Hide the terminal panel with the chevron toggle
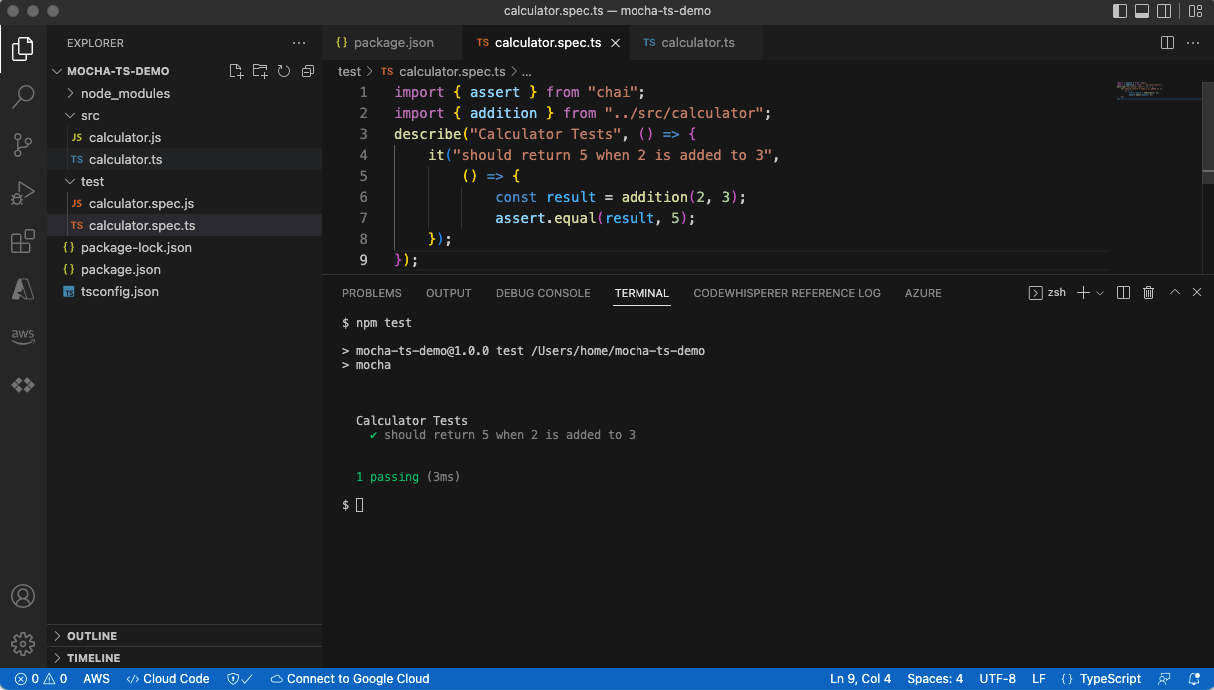This screenshot has width=1214, height=690. click(x=1174, y=292)
